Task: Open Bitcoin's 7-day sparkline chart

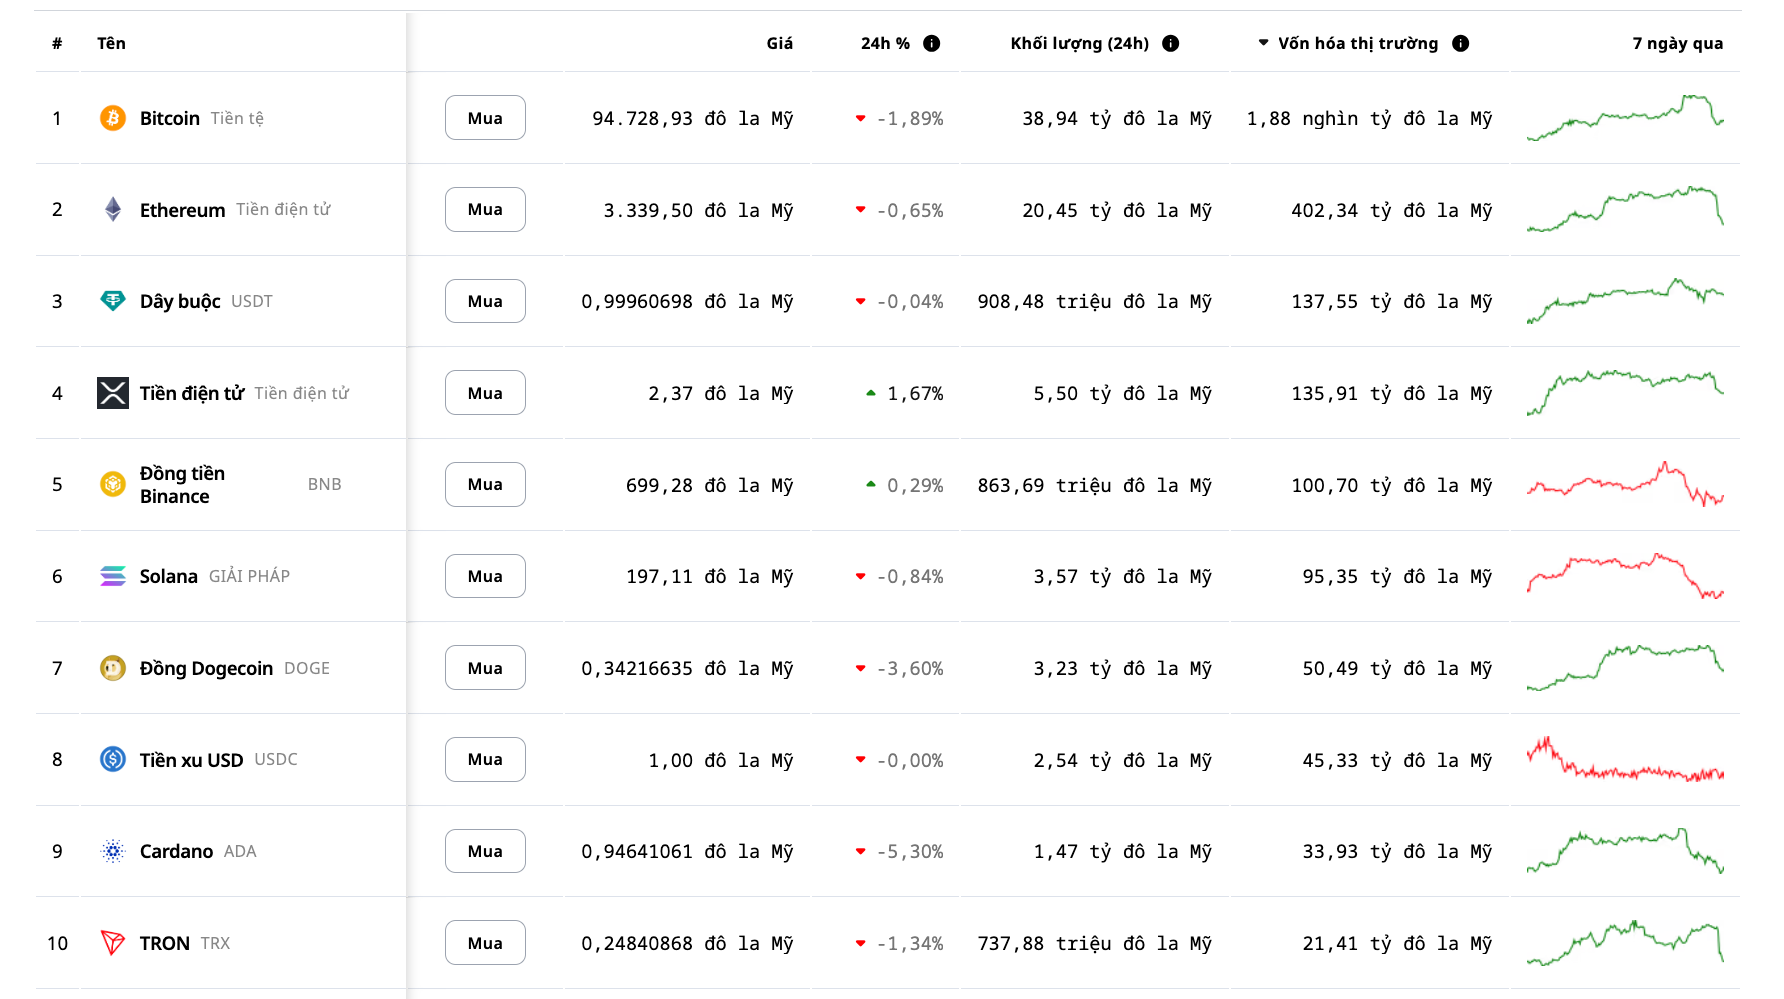Action: pos(1625,118)
